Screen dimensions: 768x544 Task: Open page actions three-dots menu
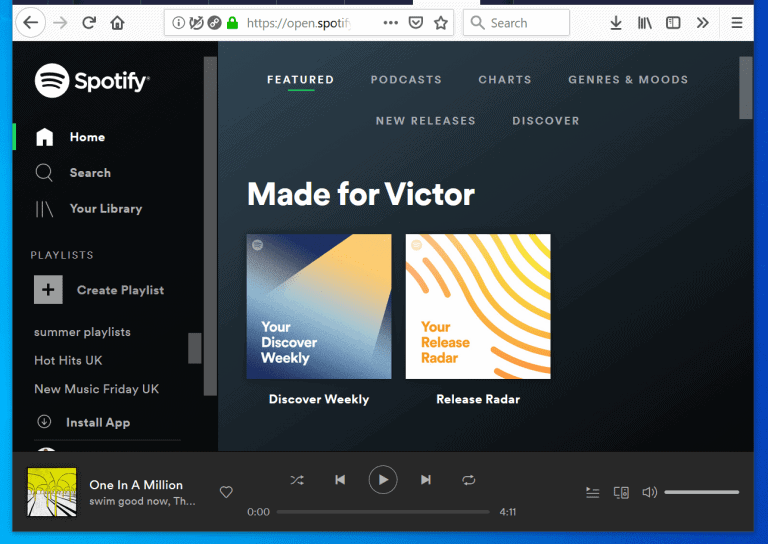click(390, 23)
